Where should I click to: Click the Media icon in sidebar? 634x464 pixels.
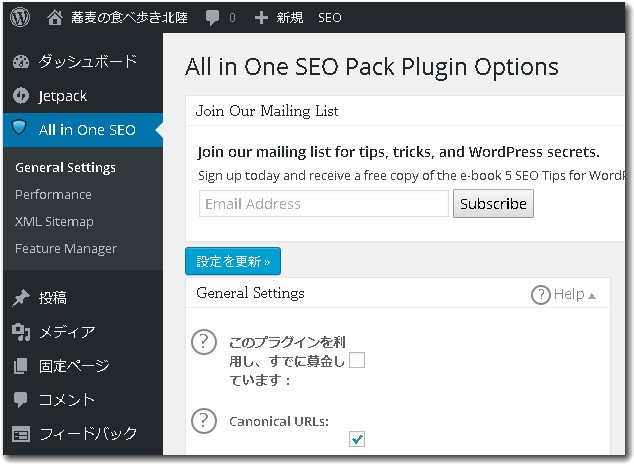(21, 332)
